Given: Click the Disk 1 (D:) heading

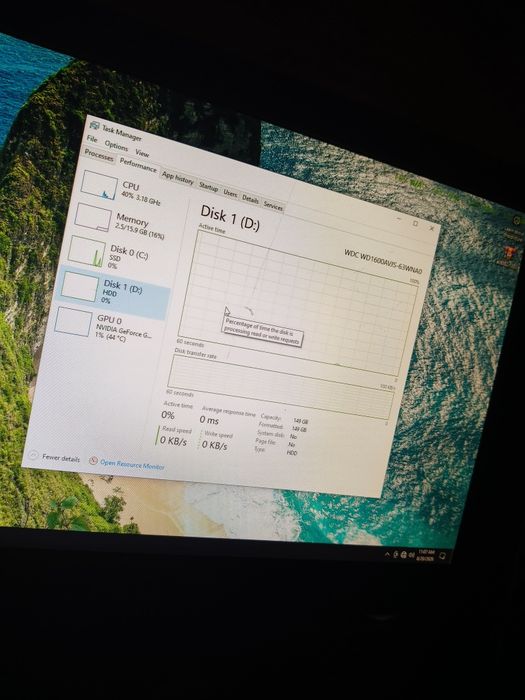Looking at the screenshot, I should tap(229, 217).
